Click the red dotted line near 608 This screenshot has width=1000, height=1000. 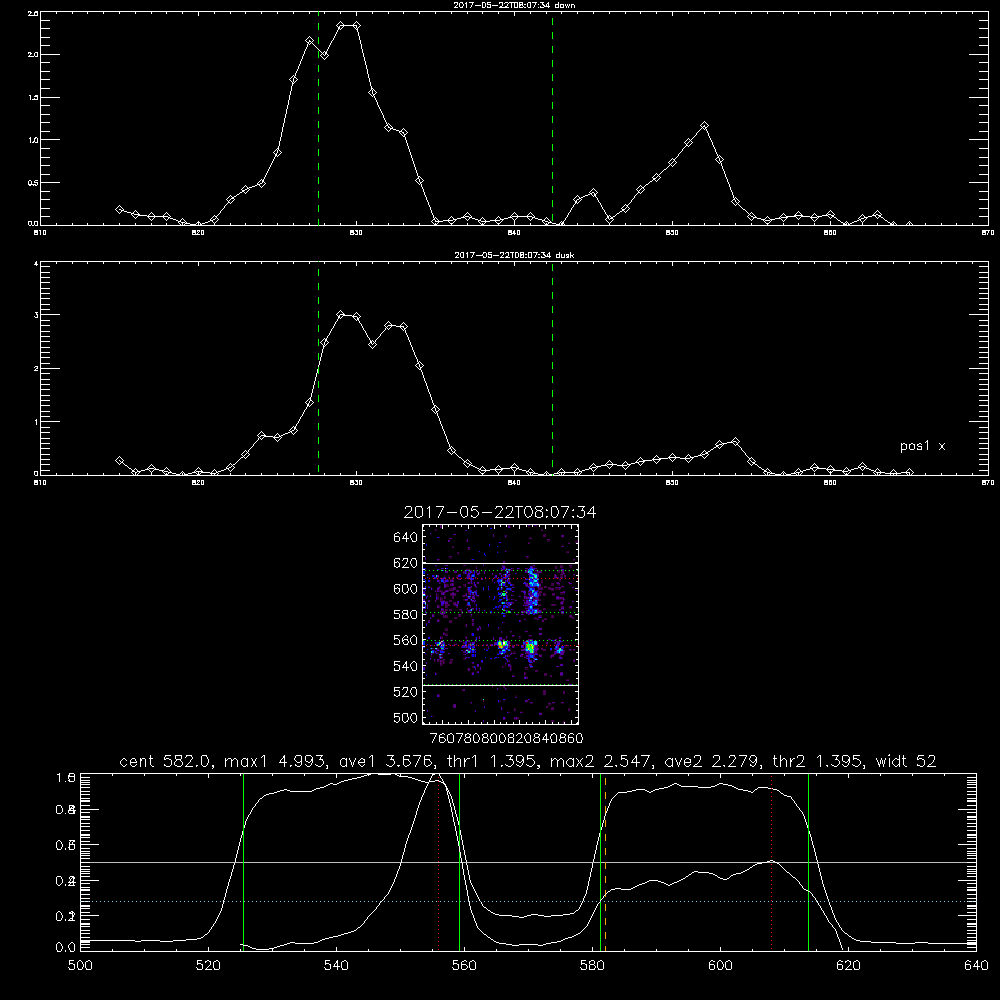coord(771,861)
